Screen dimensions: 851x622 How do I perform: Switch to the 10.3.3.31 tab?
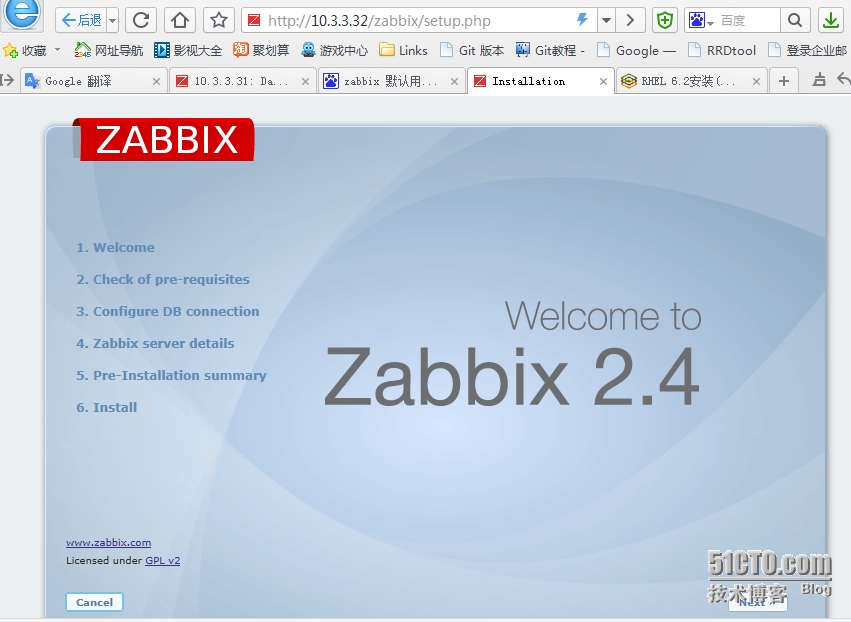point(236,81)
